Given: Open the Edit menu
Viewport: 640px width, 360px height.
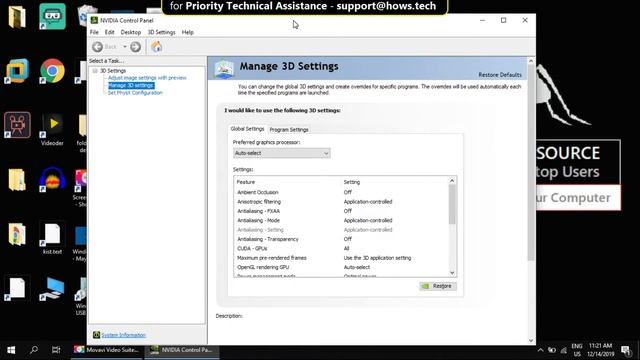Looking at the screenshot, I should [x=109, y=32].
